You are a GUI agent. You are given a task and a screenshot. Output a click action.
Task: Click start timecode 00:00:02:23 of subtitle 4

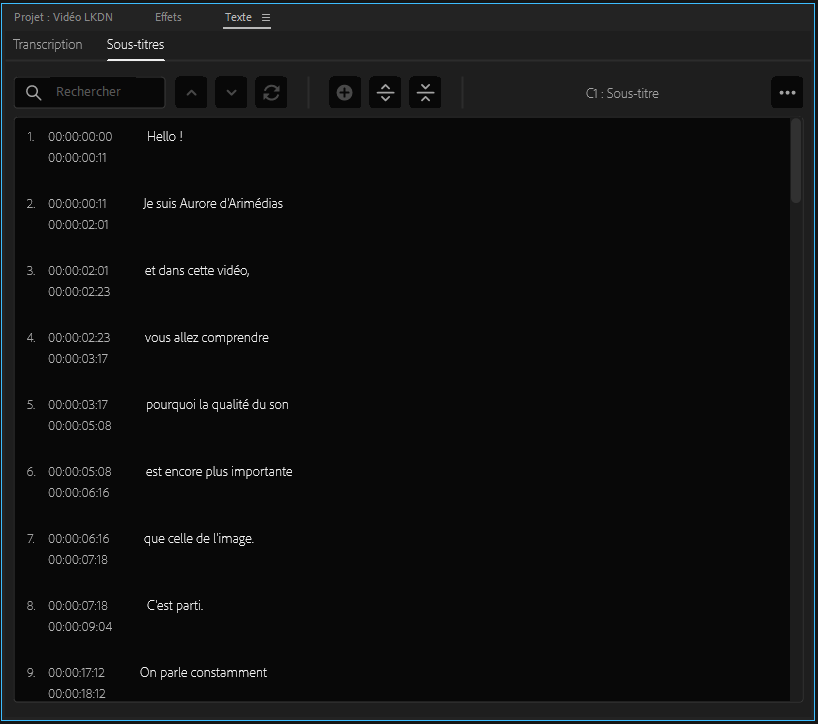coord(79,338)
